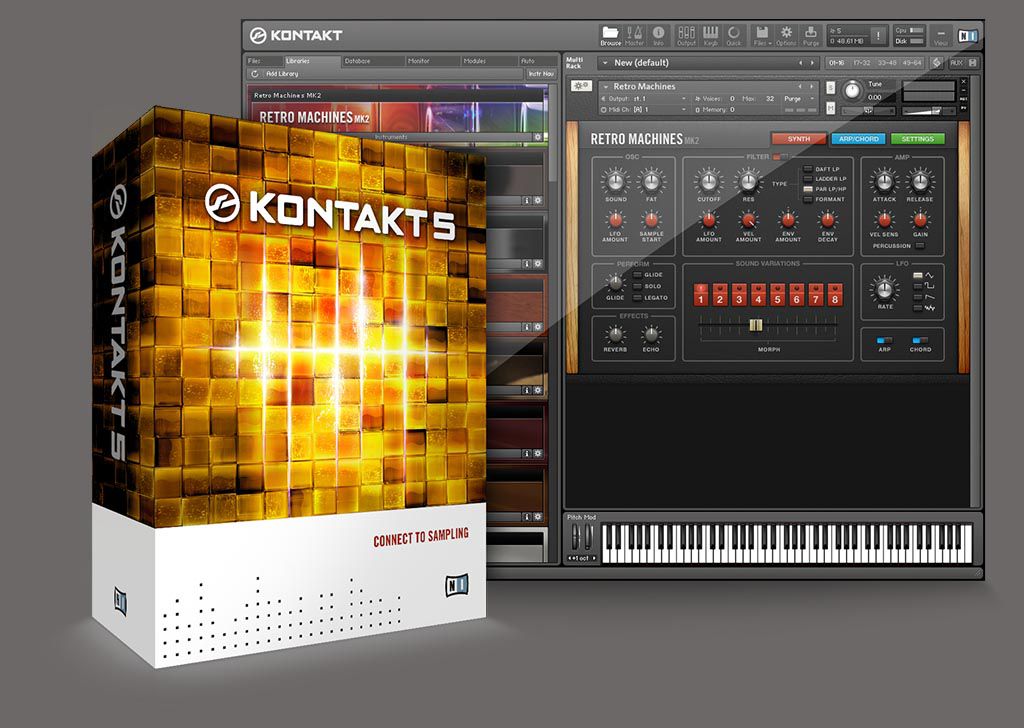This screenshot has height=728, width=1024.
Task: Select the Ladder LP filter type
Action: 808,179
